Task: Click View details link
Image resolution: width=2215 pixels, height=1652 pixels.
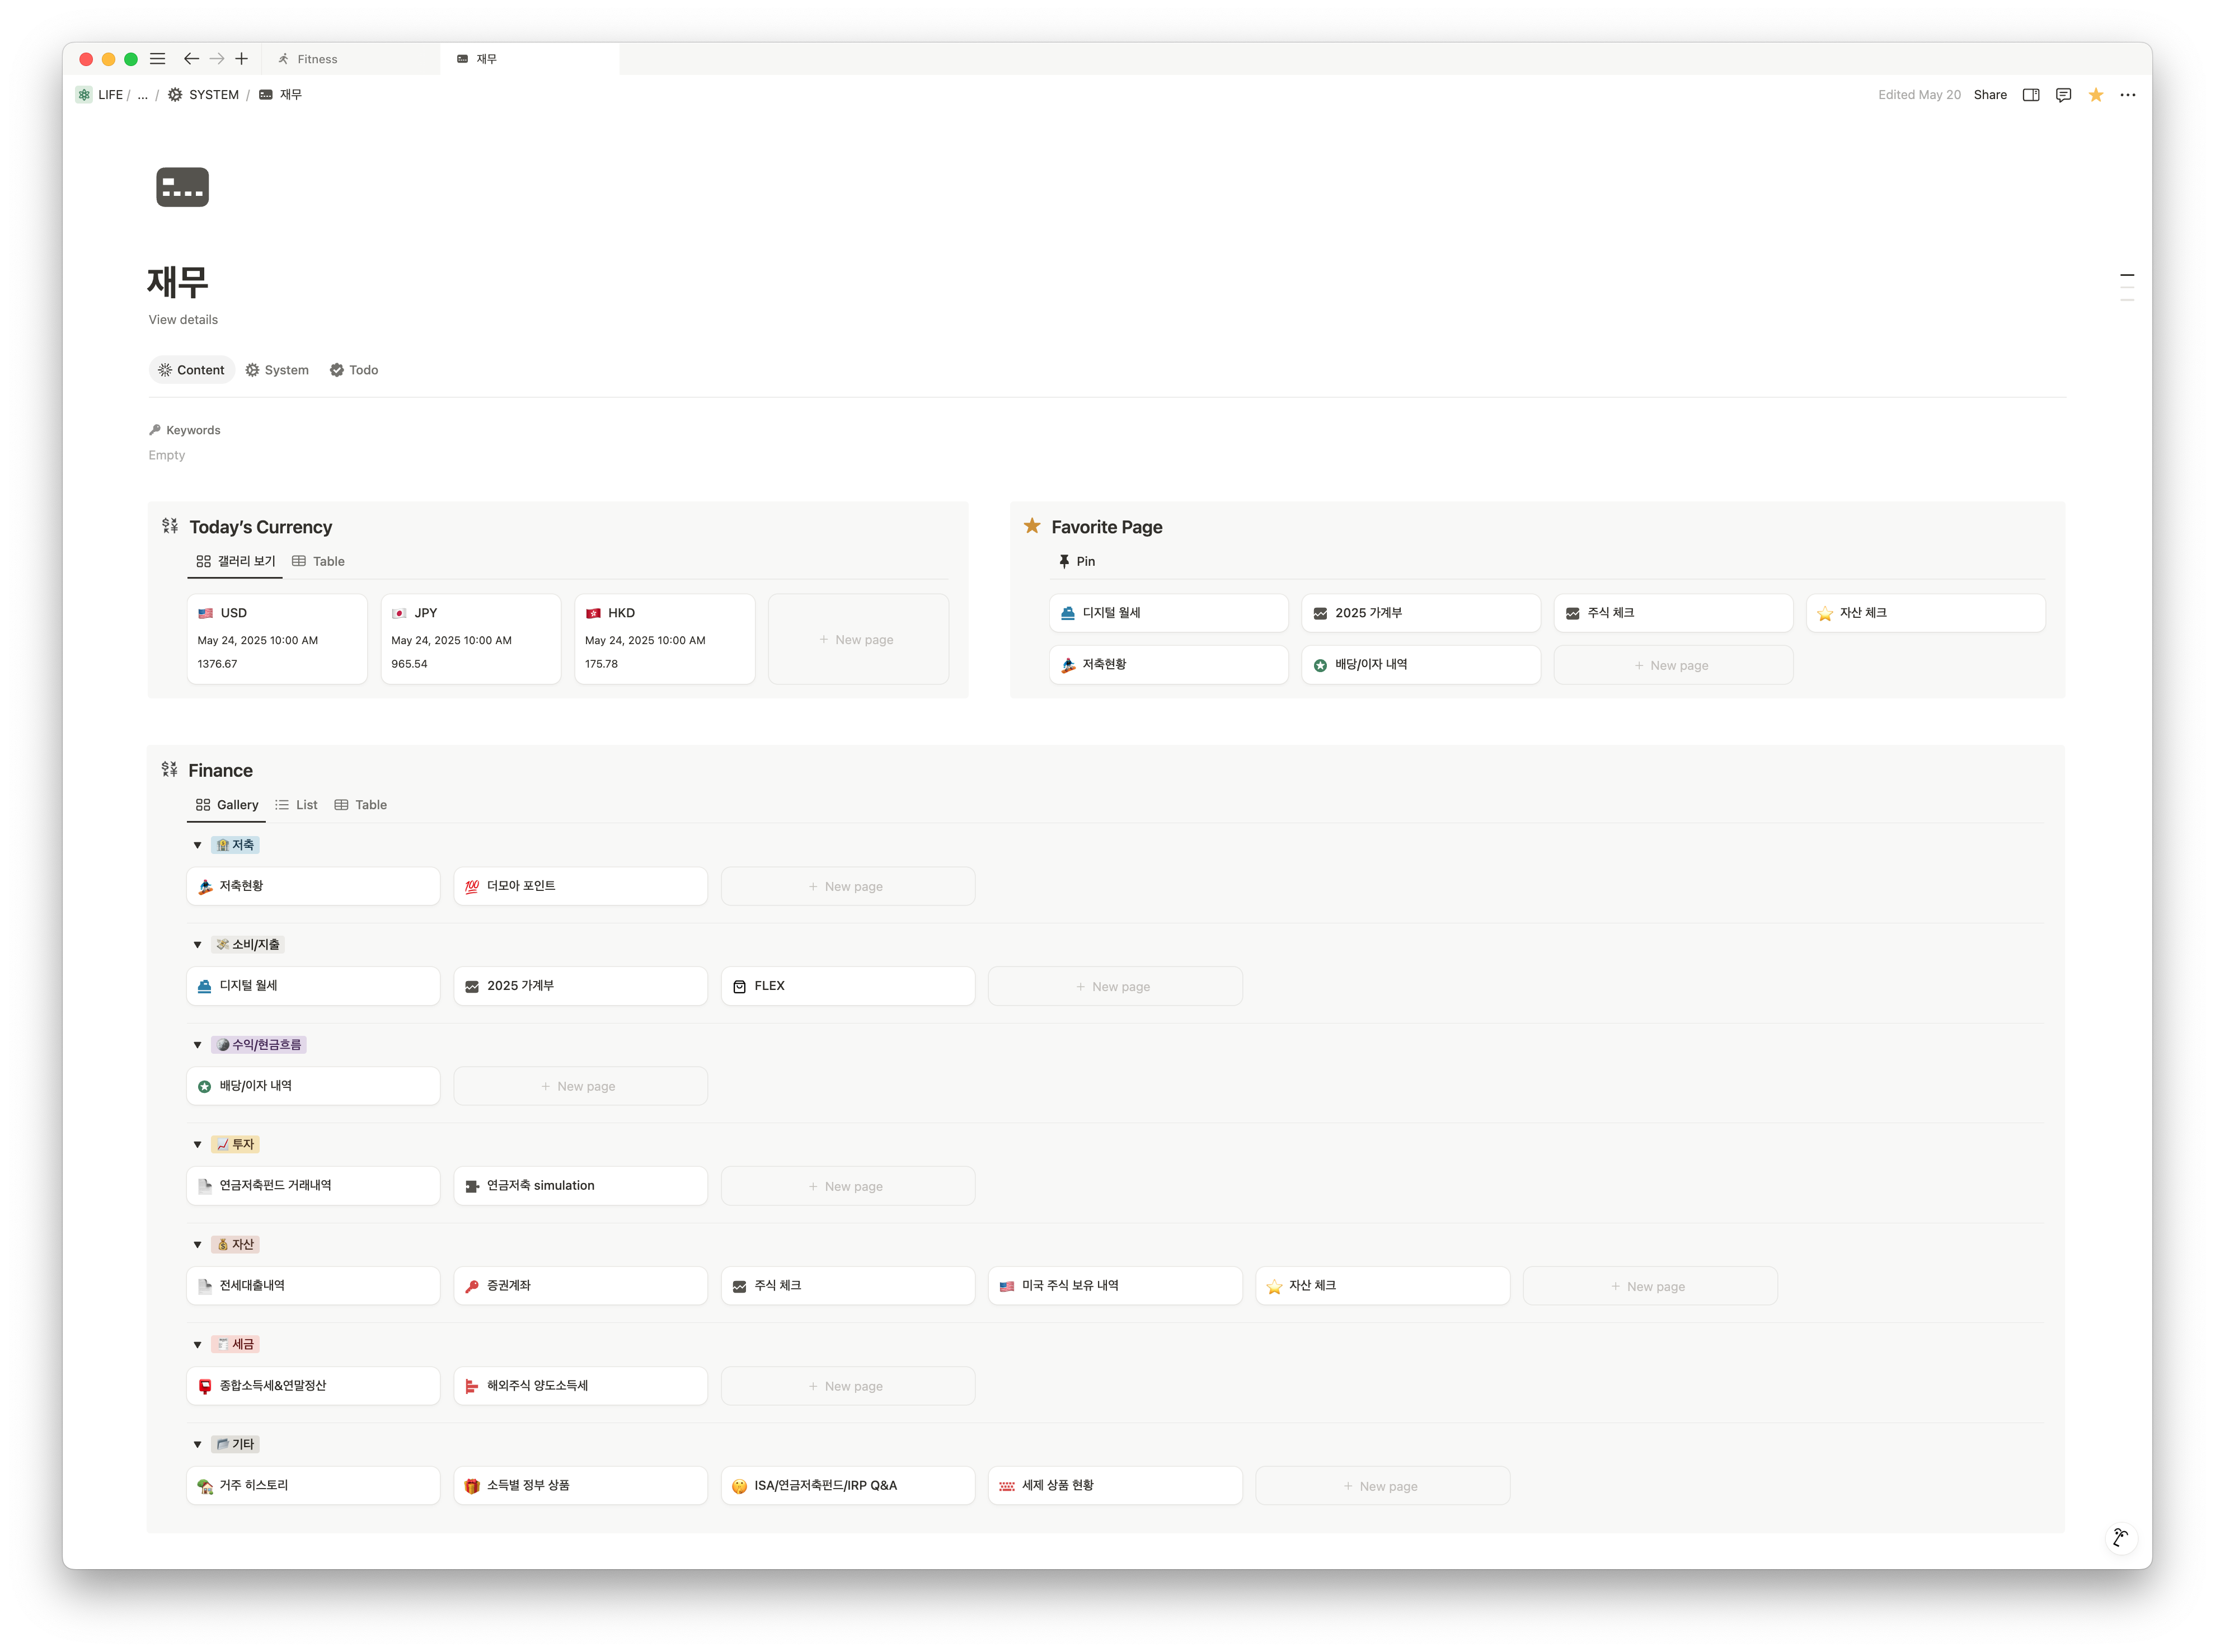Action: click(183, 320)
